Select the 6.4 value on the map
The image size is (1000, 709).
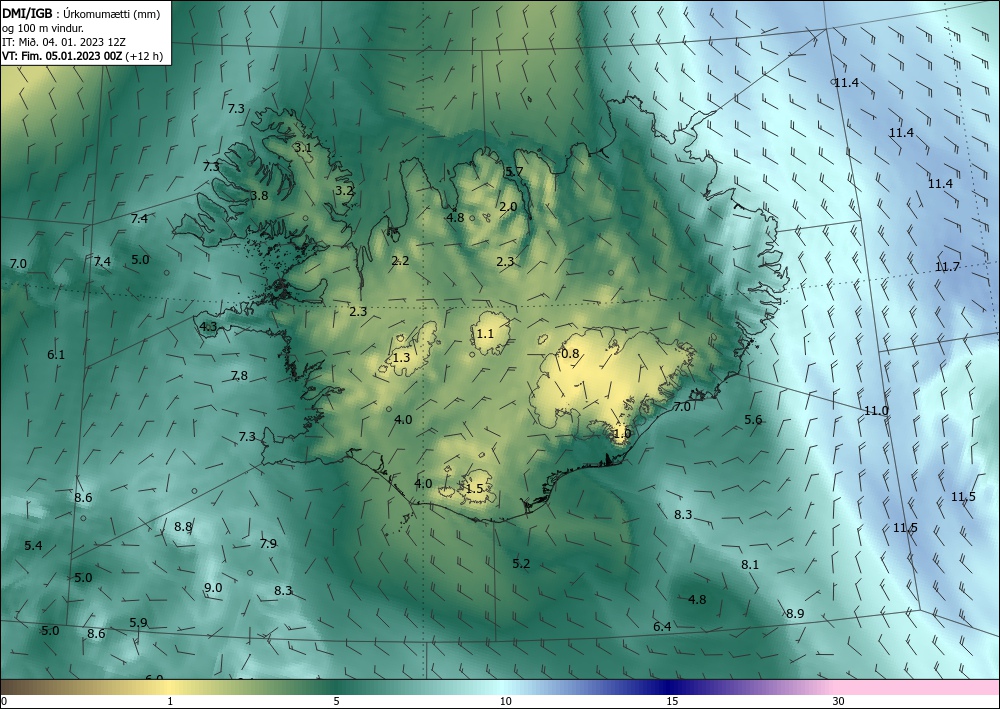662,627
